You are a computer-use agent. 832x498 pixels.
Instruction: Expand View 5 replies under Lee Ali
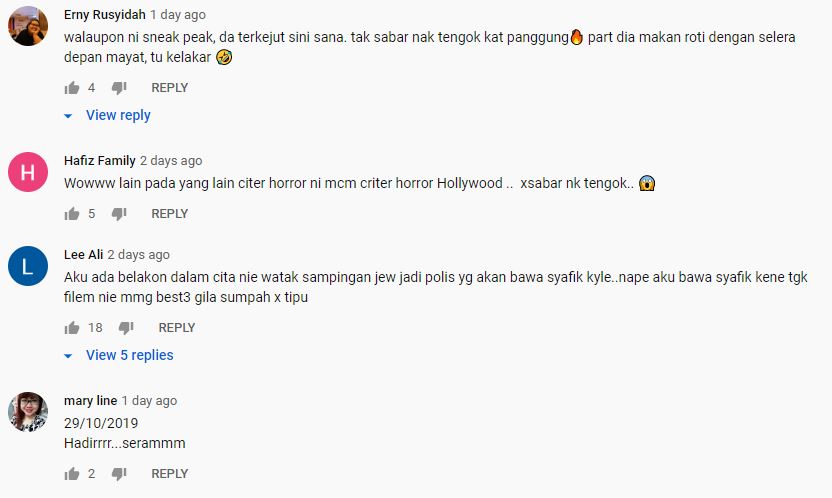pos(129,355)
